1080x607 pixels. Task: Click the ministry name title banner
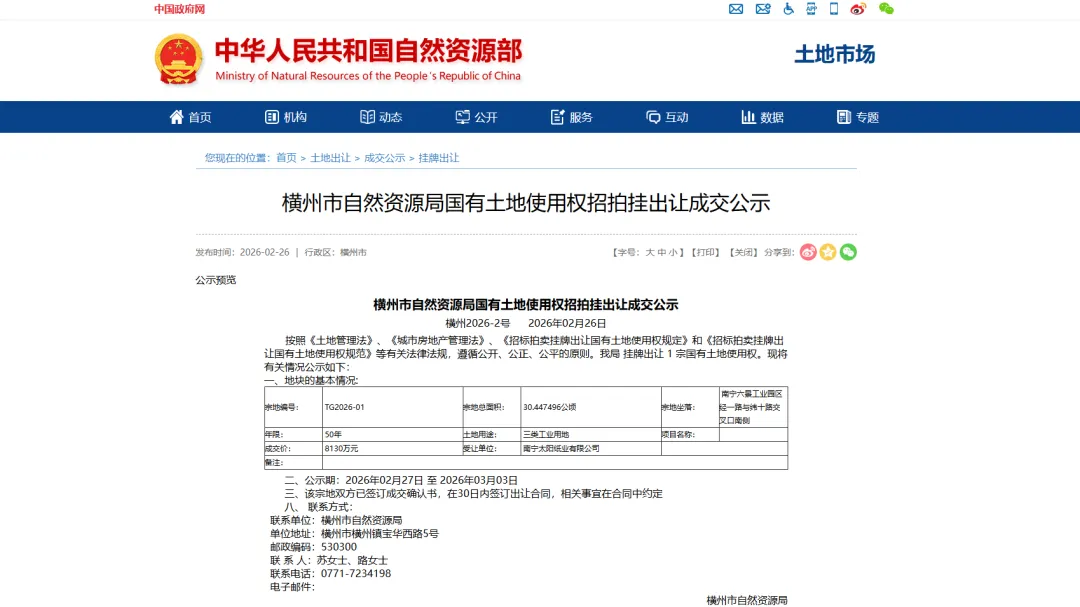[368, 60]
